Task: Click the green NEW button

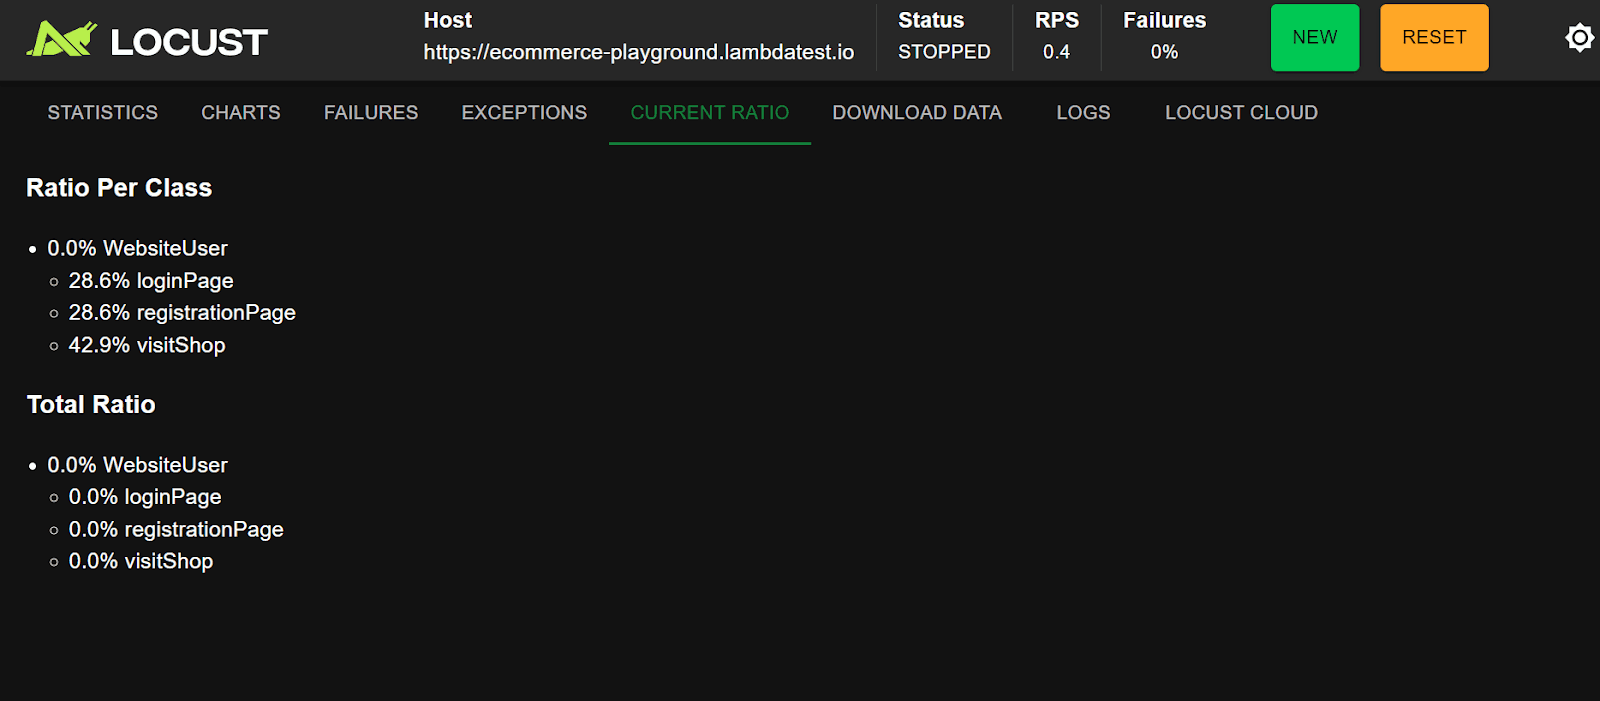Action: (1314, 37)
